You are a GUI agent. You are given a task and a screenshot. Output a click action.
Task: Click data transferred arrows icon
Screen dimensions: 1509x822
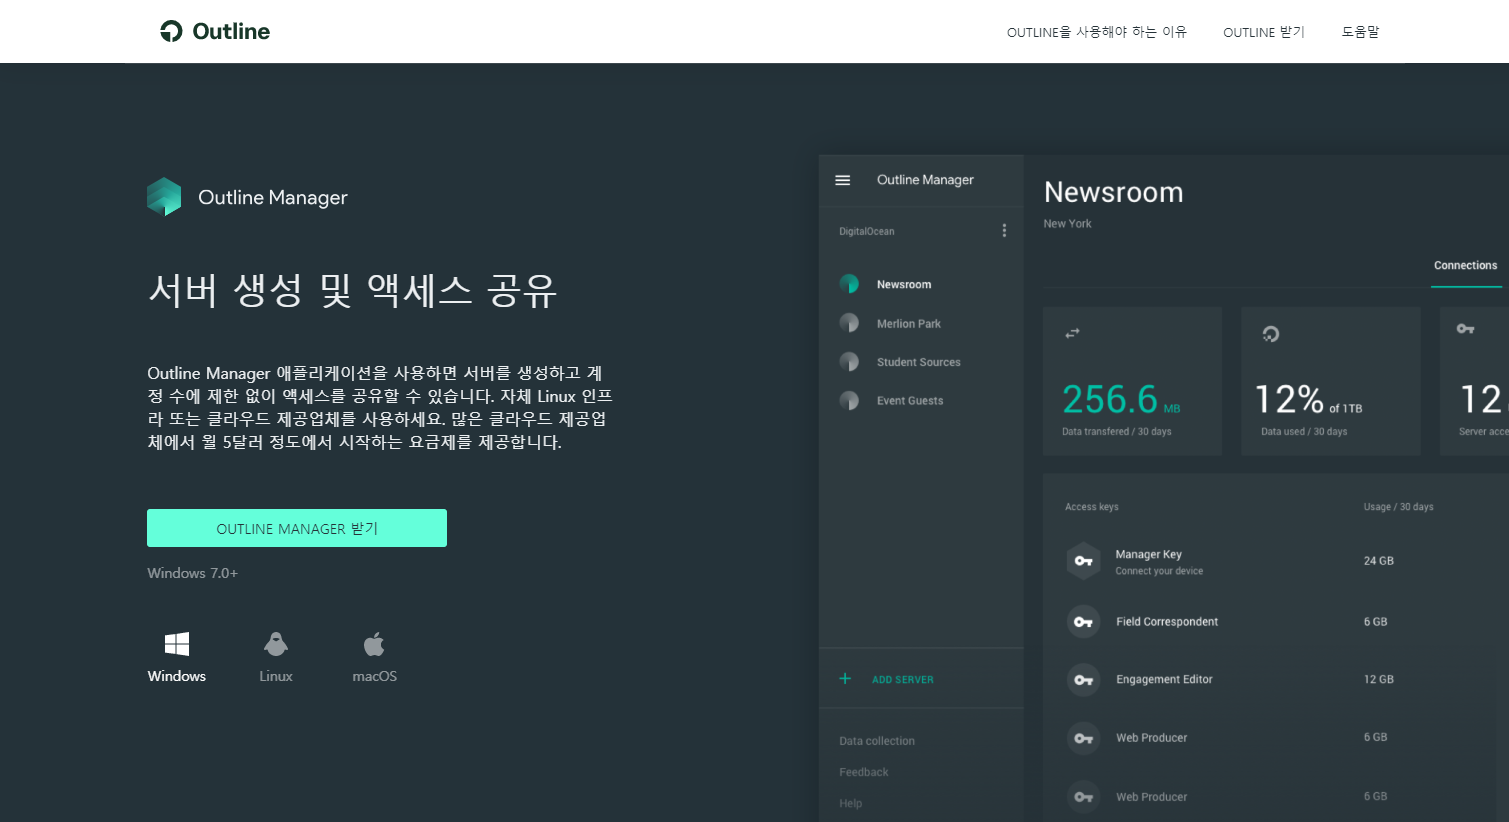click(x=1072, y=333)
